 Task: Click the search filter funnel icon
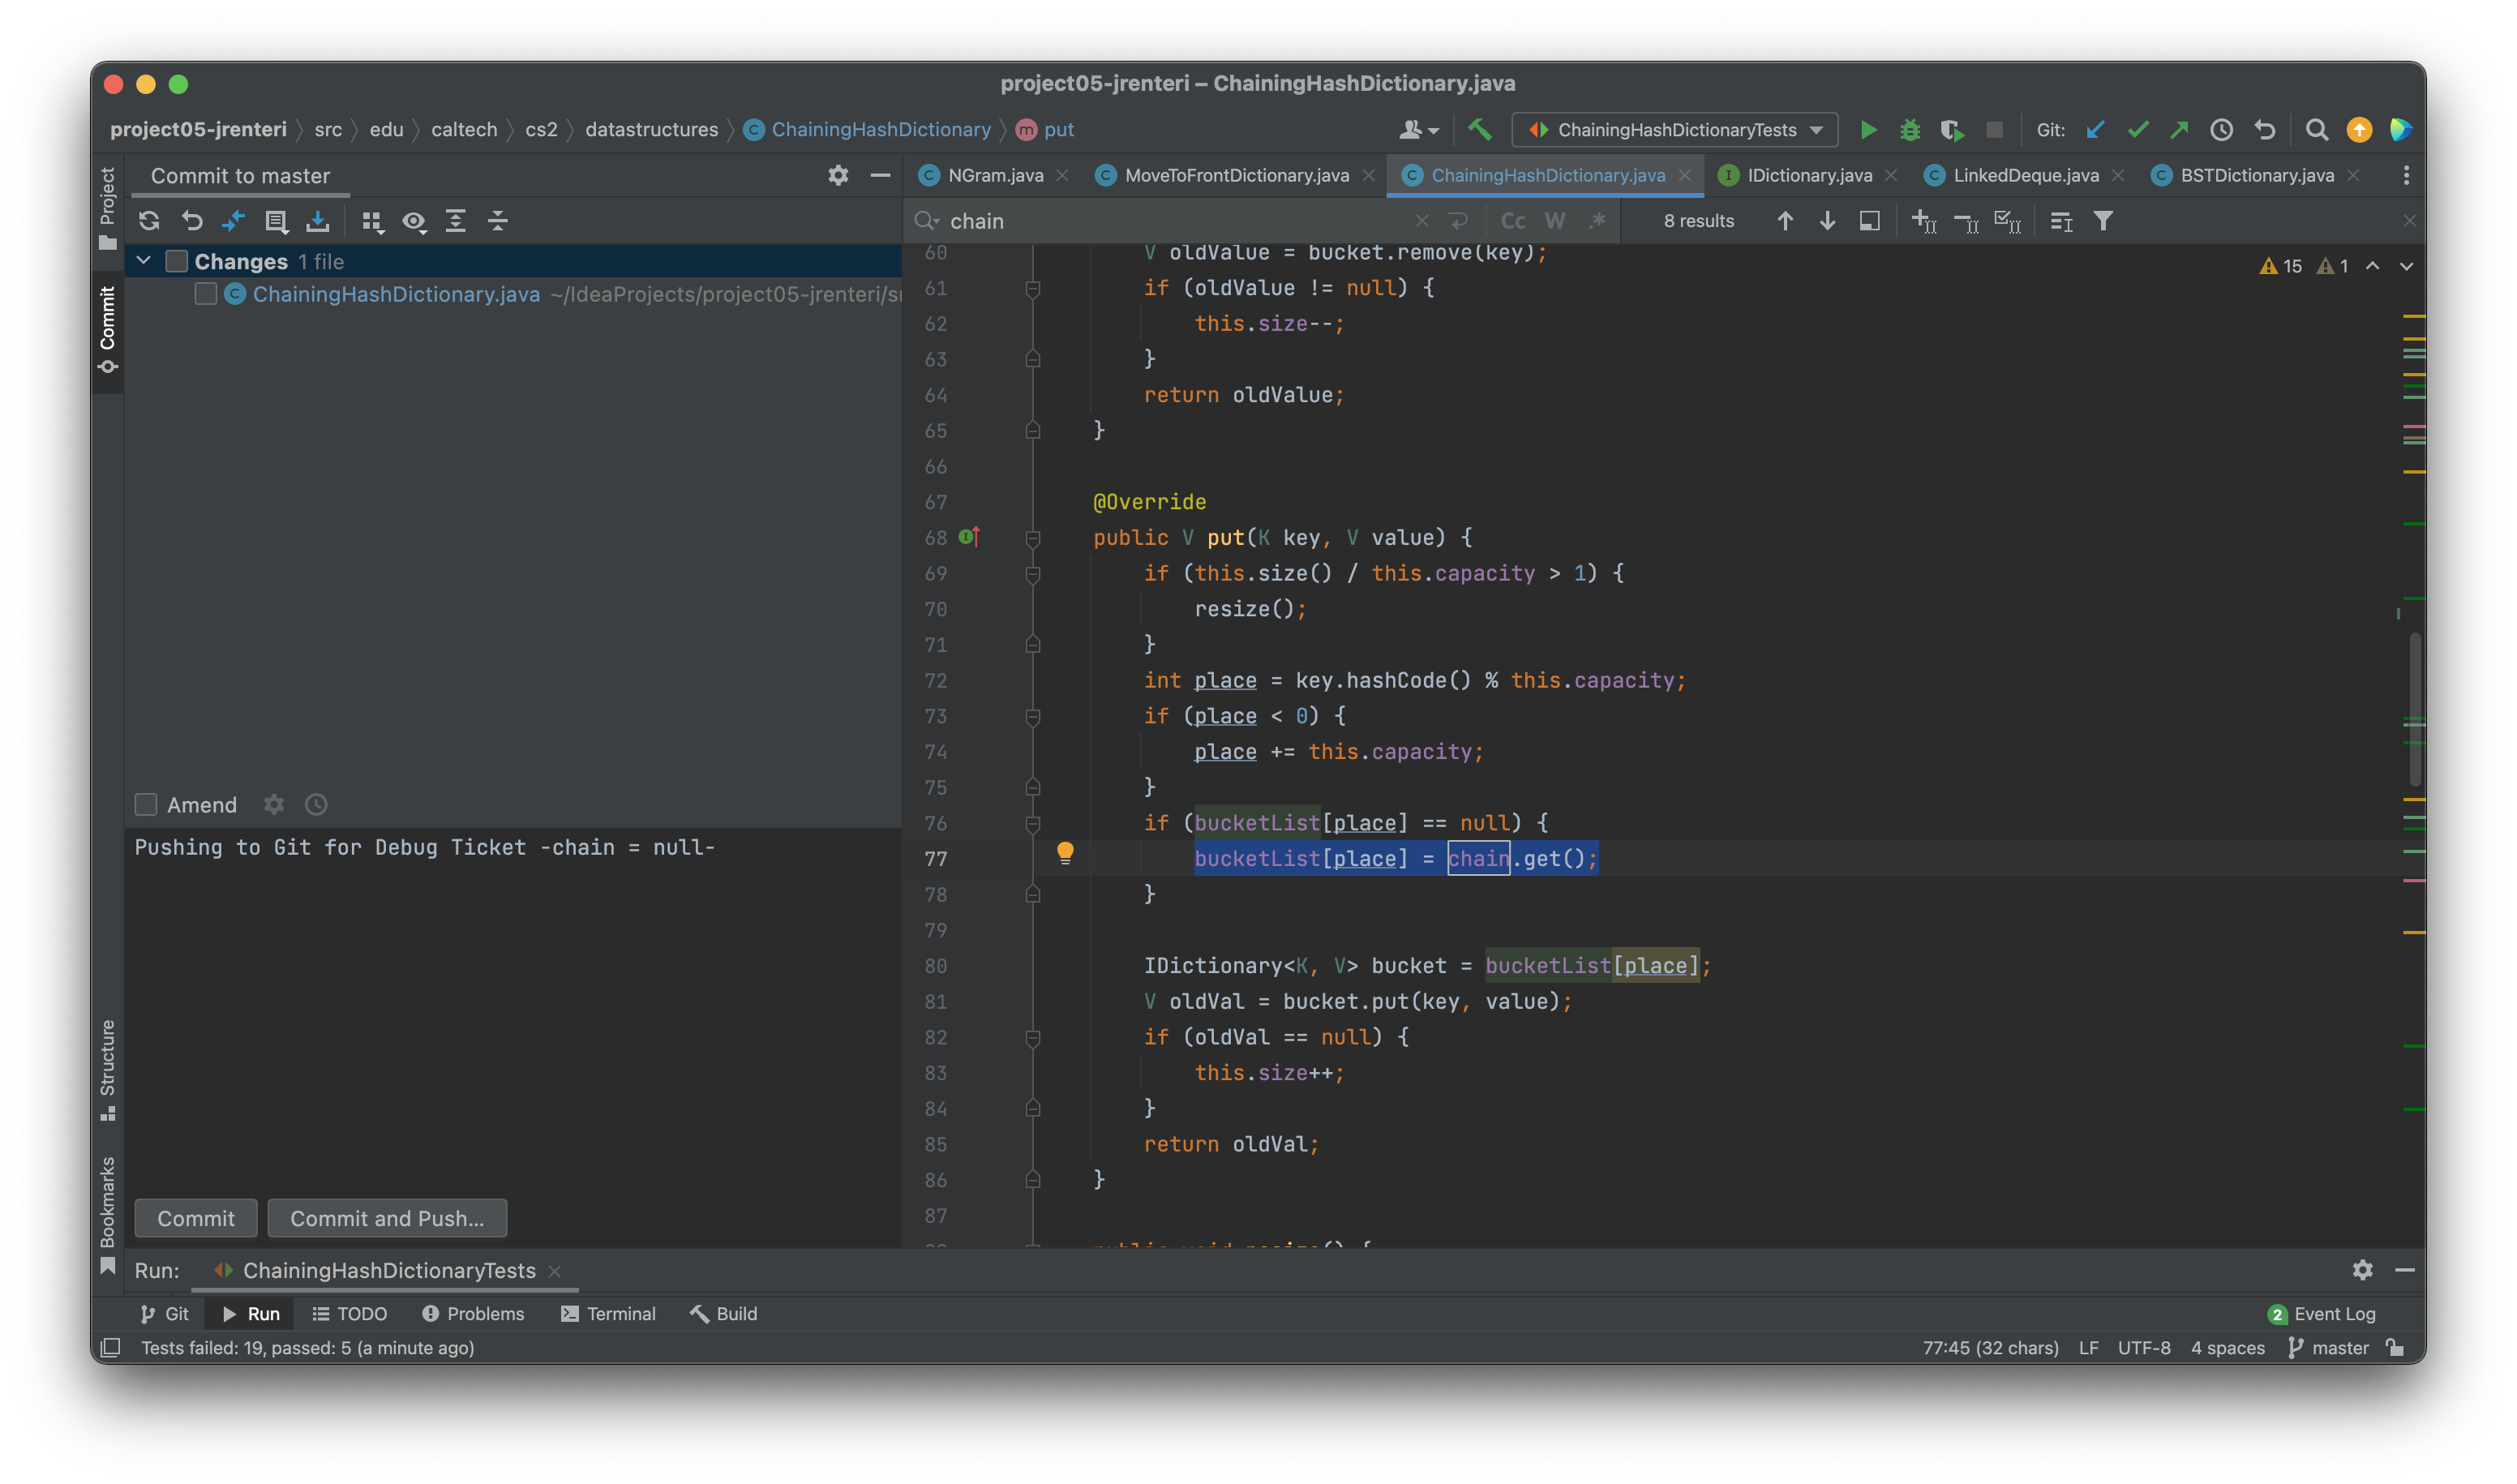(2103, 221)
